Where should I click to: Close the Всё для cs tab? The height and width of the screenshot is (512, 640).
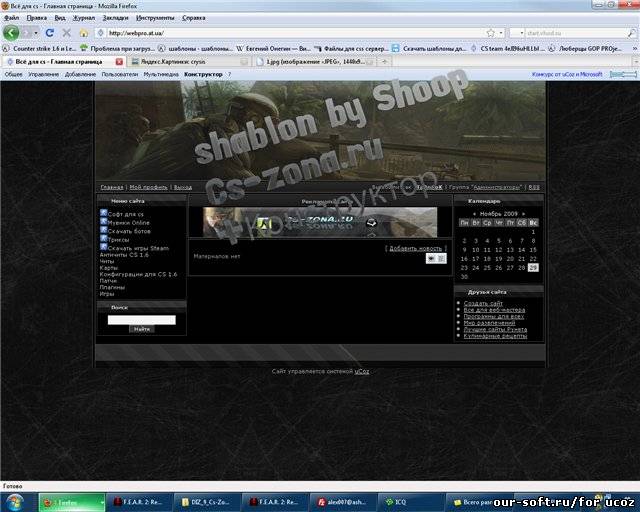click(119, 62)
